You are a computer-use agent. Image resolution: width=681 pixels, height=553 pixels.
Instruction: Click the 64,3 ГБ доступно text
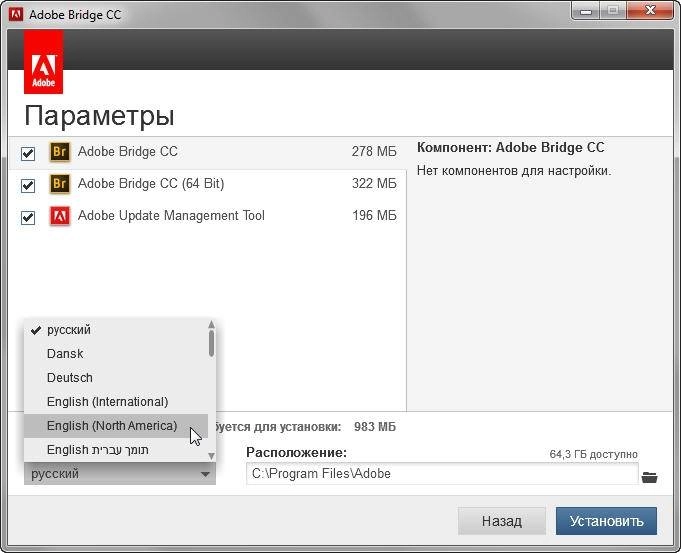593,454
